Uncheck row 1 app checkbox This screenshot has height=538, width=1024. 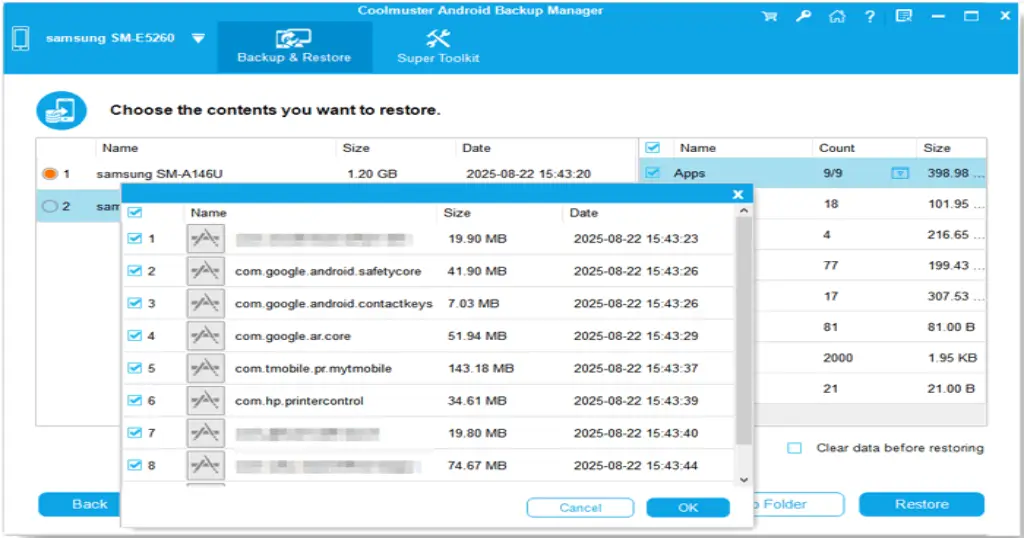(x=135, y=238)
